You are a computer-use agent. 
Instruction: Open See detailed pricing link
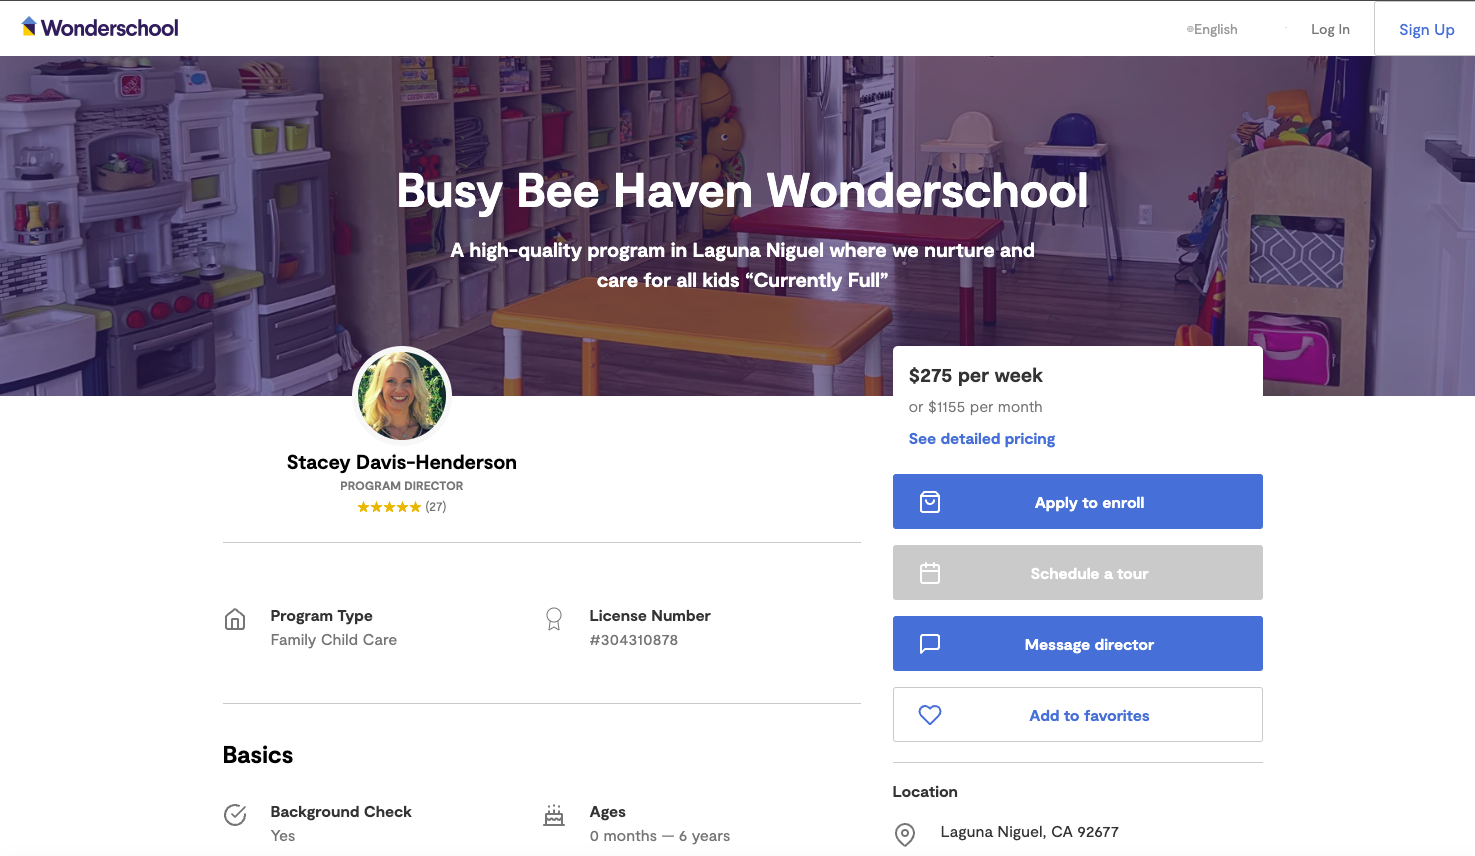pos(982,439)
